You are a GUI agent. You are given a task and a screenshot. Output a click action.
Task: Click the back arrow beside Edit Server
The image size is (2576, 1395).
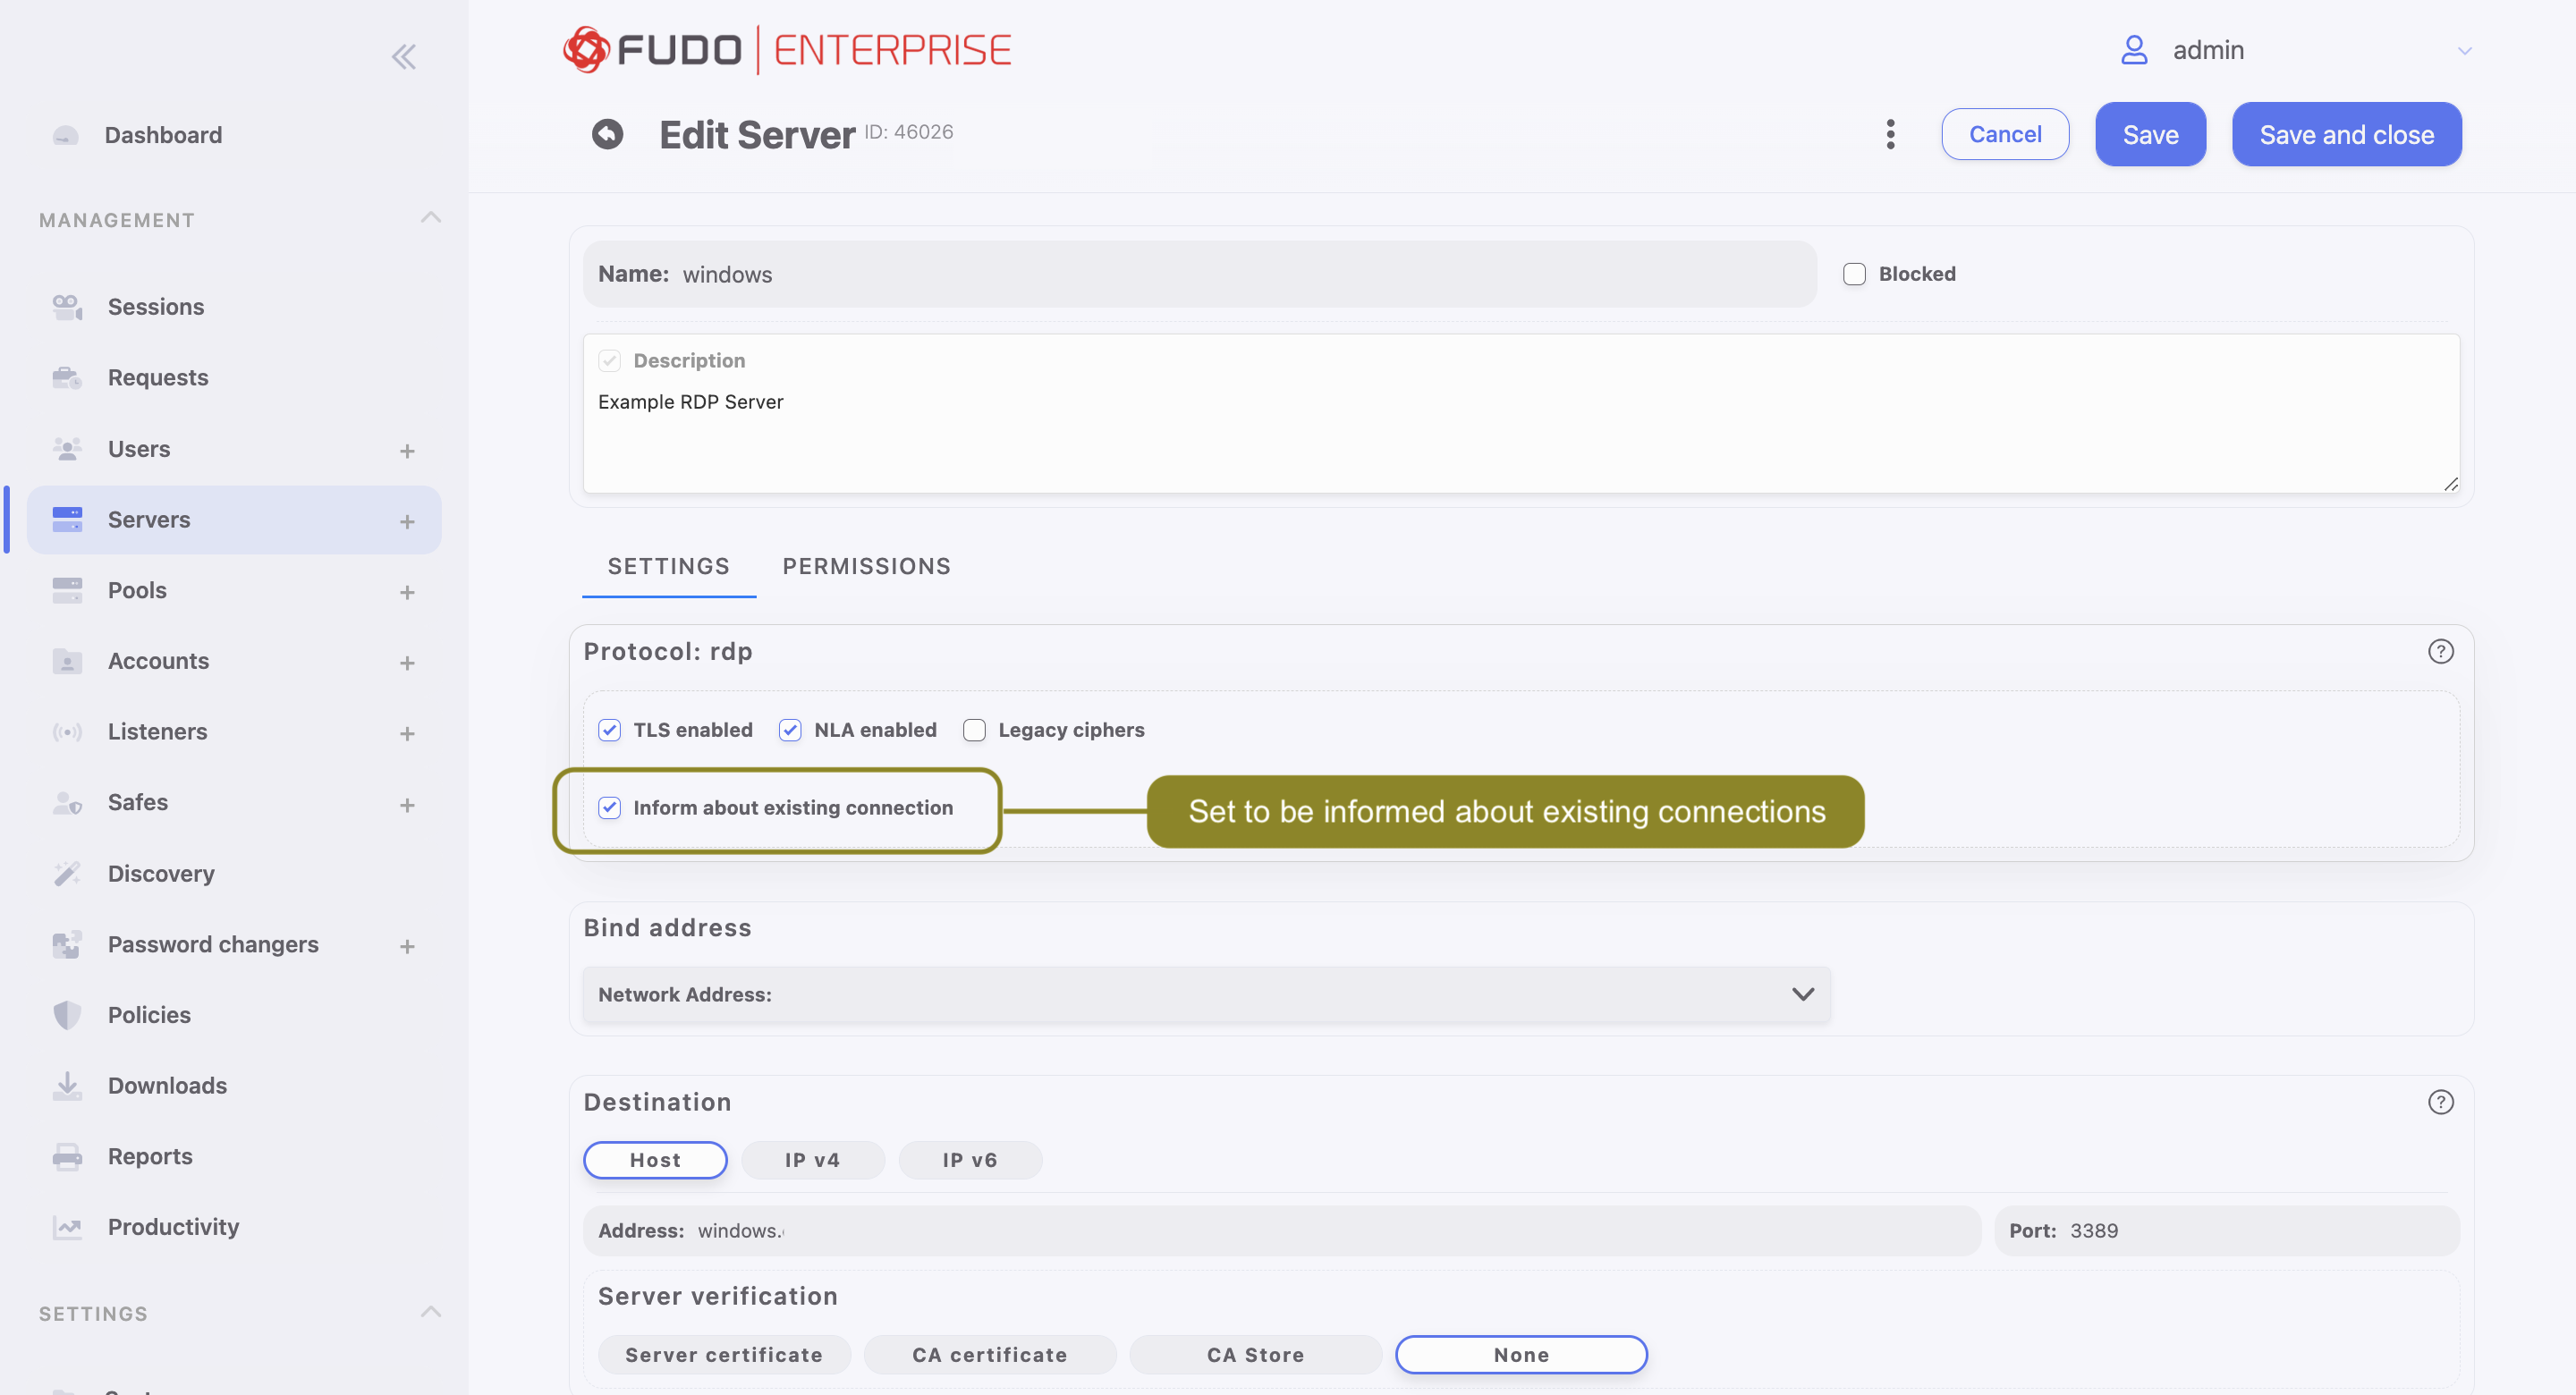point(607,134)
